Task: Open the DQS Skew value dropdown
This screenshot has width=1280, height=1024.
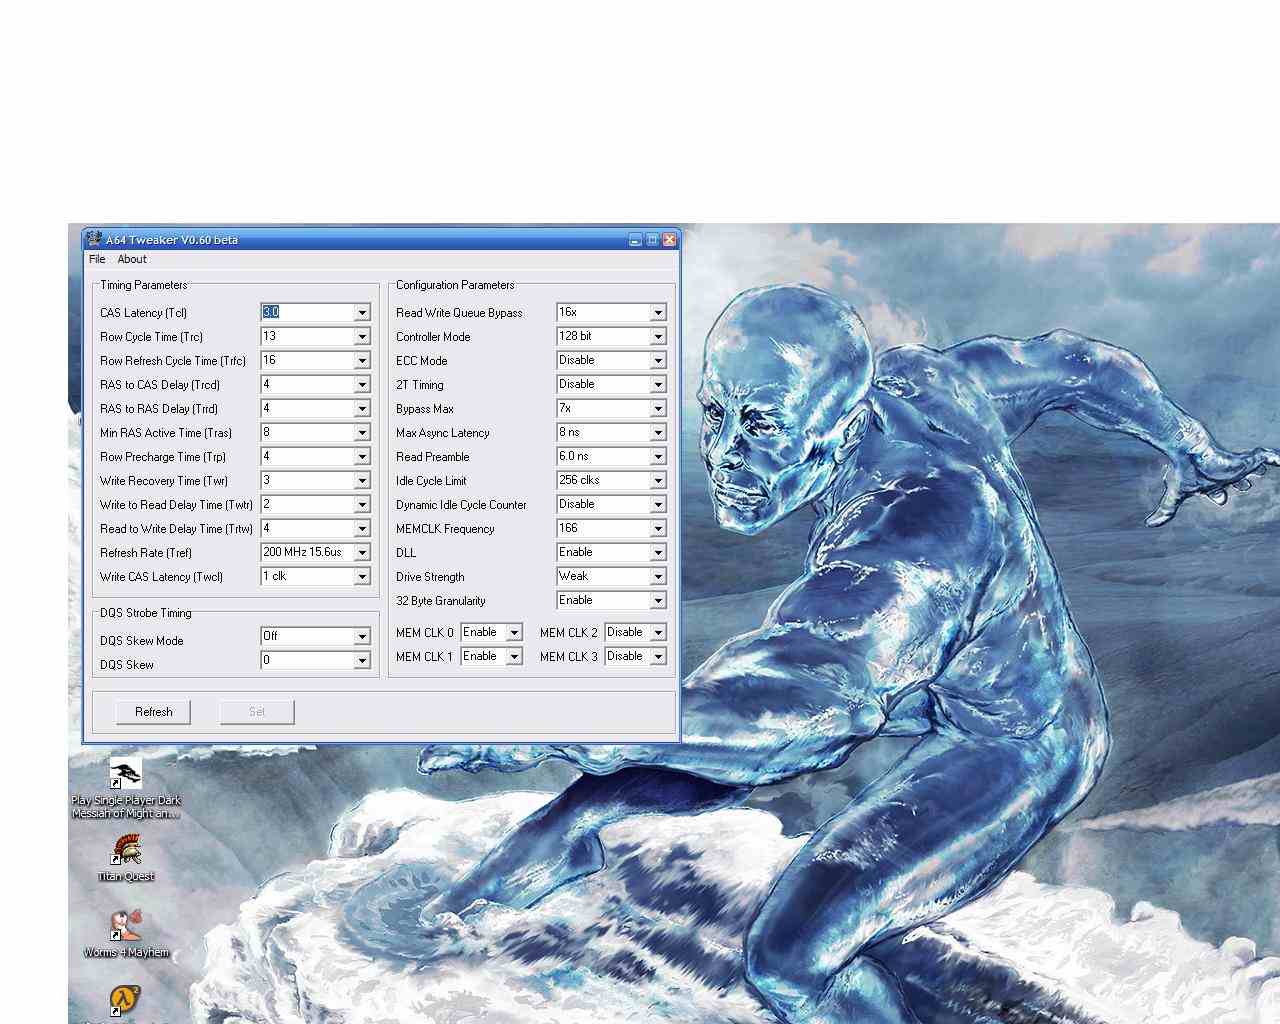Action: (x=362, y=661)
